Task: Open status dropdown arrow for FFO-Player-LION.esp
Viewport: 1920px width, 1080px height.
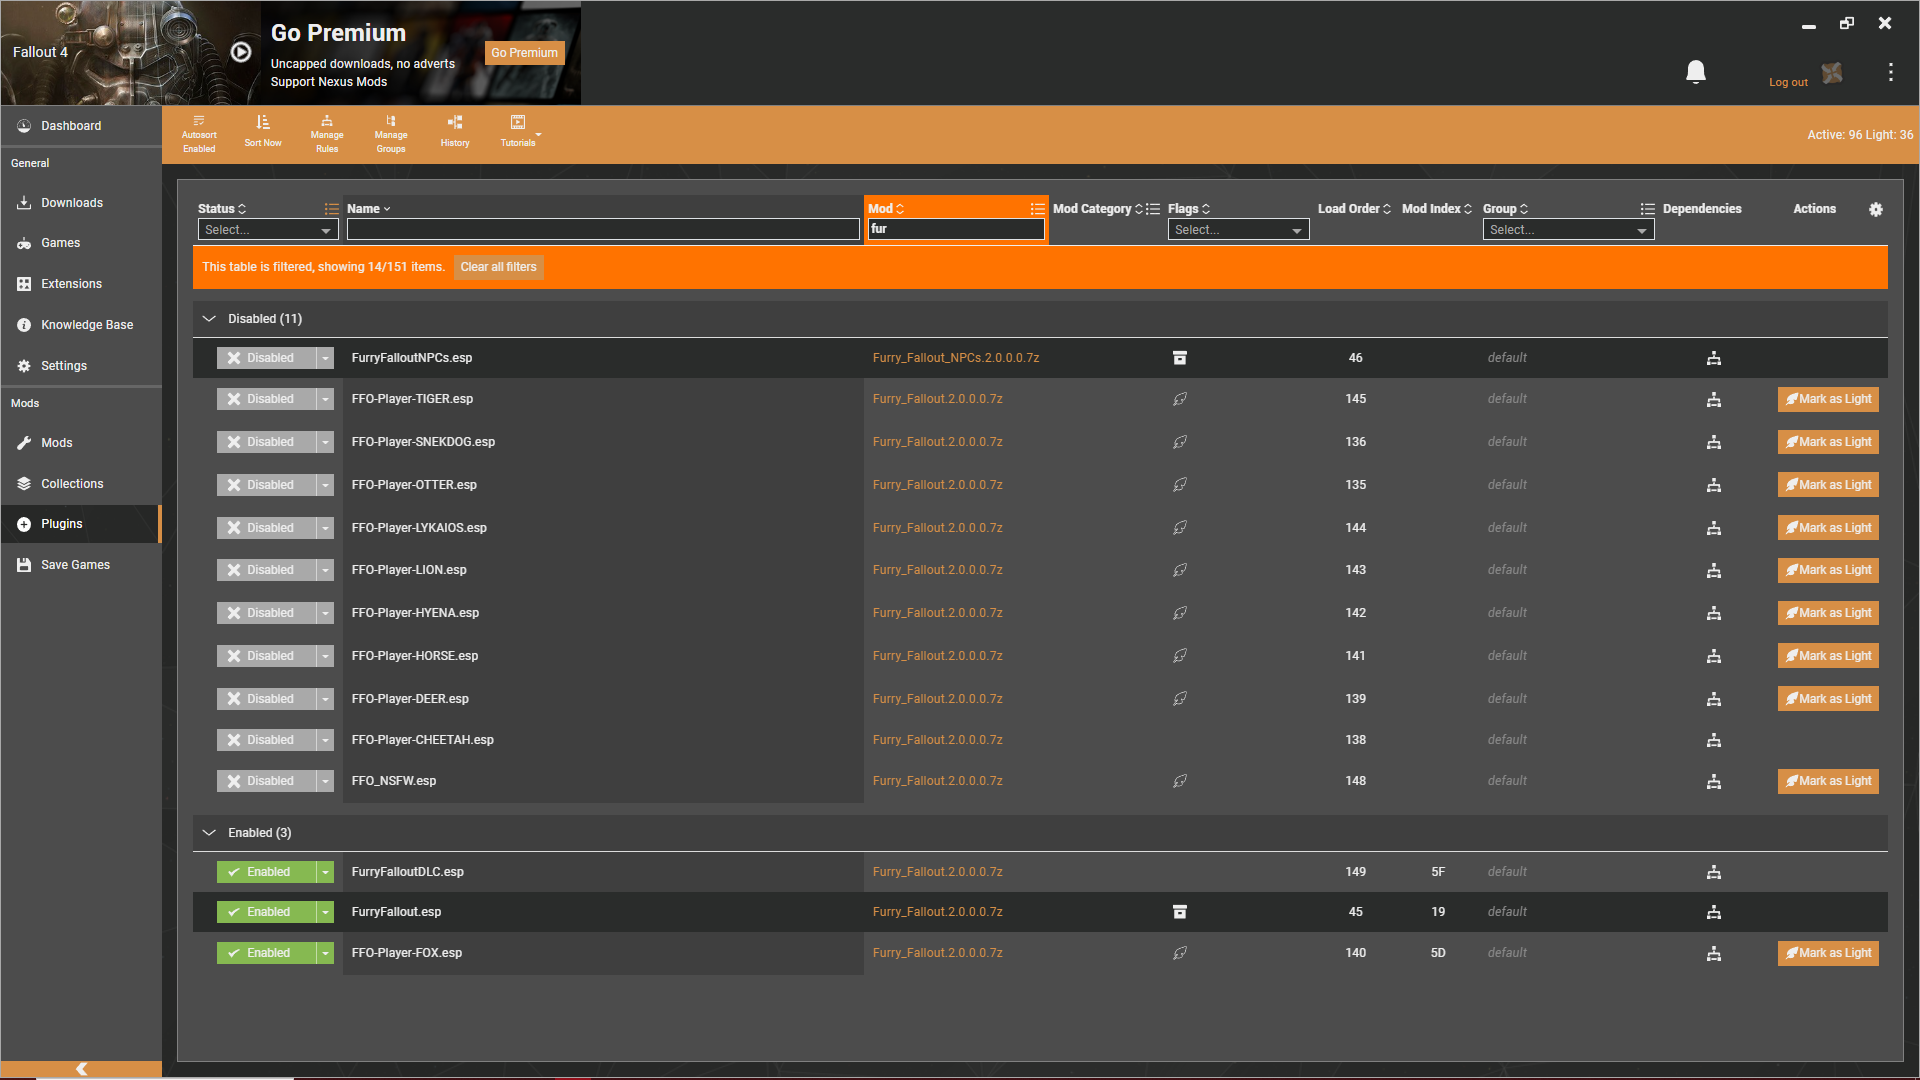Action: (325, 570)
